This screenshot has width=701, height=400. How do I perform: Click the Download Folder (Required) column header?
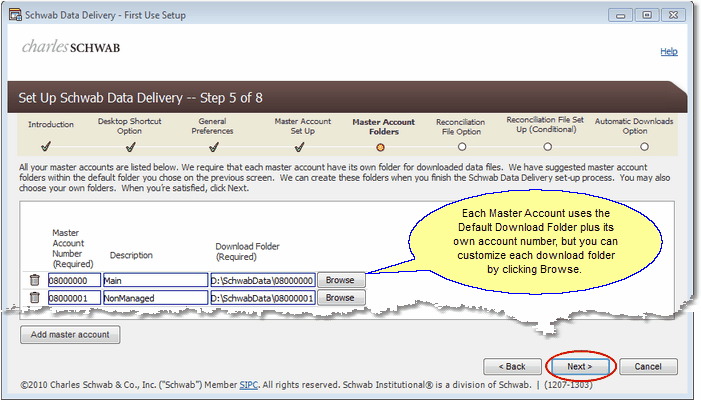tap(247, 252)
